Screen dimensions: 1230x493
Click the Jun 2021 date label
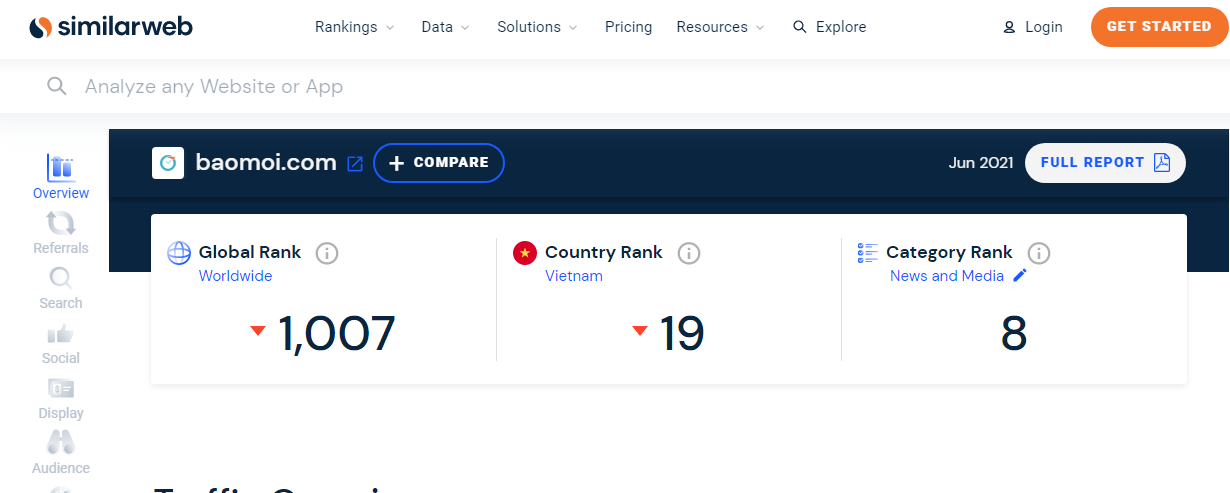coord(981,163)
